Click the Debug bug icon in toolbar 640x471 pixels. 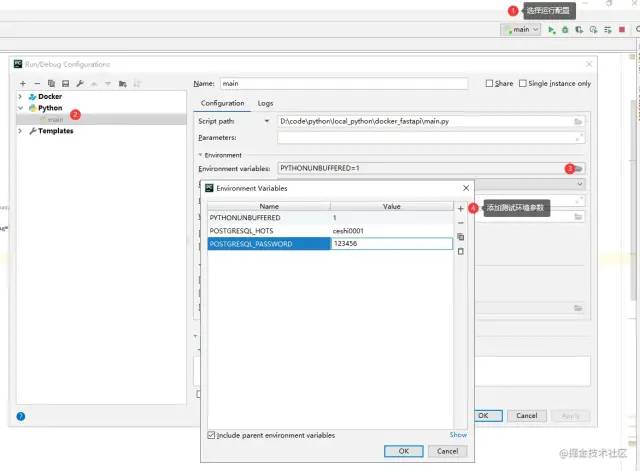(x=565, y=30)
